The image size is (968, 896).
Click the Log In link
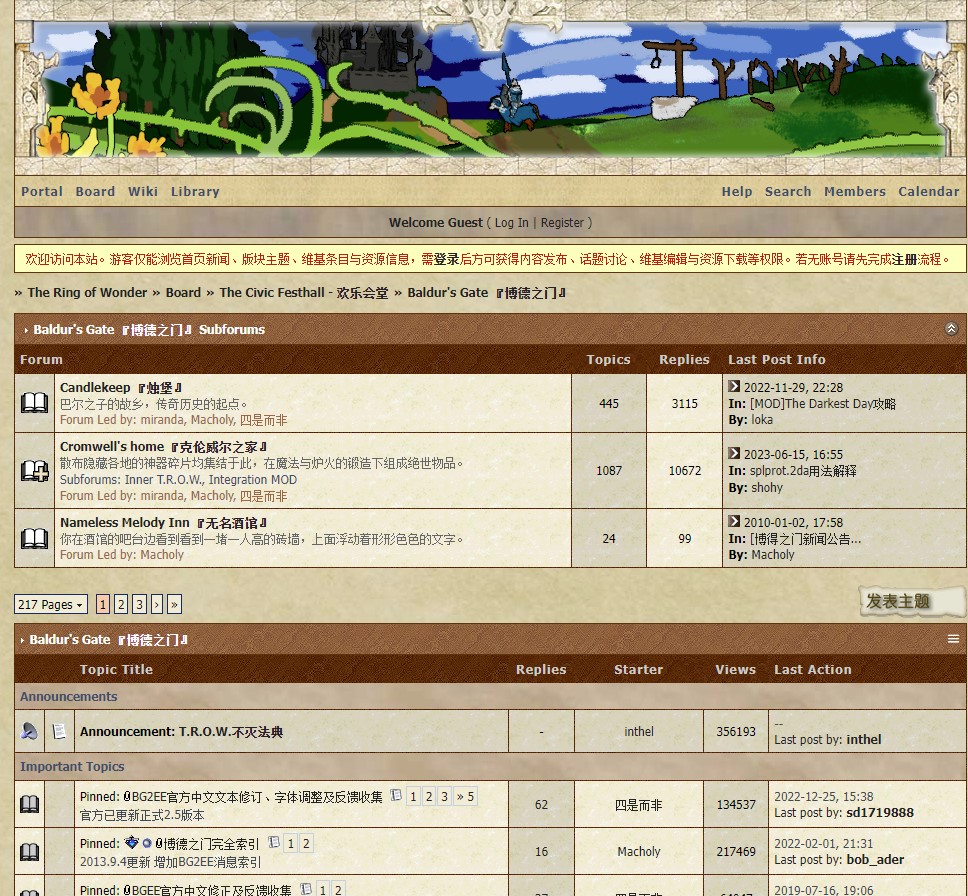[511, 223]
